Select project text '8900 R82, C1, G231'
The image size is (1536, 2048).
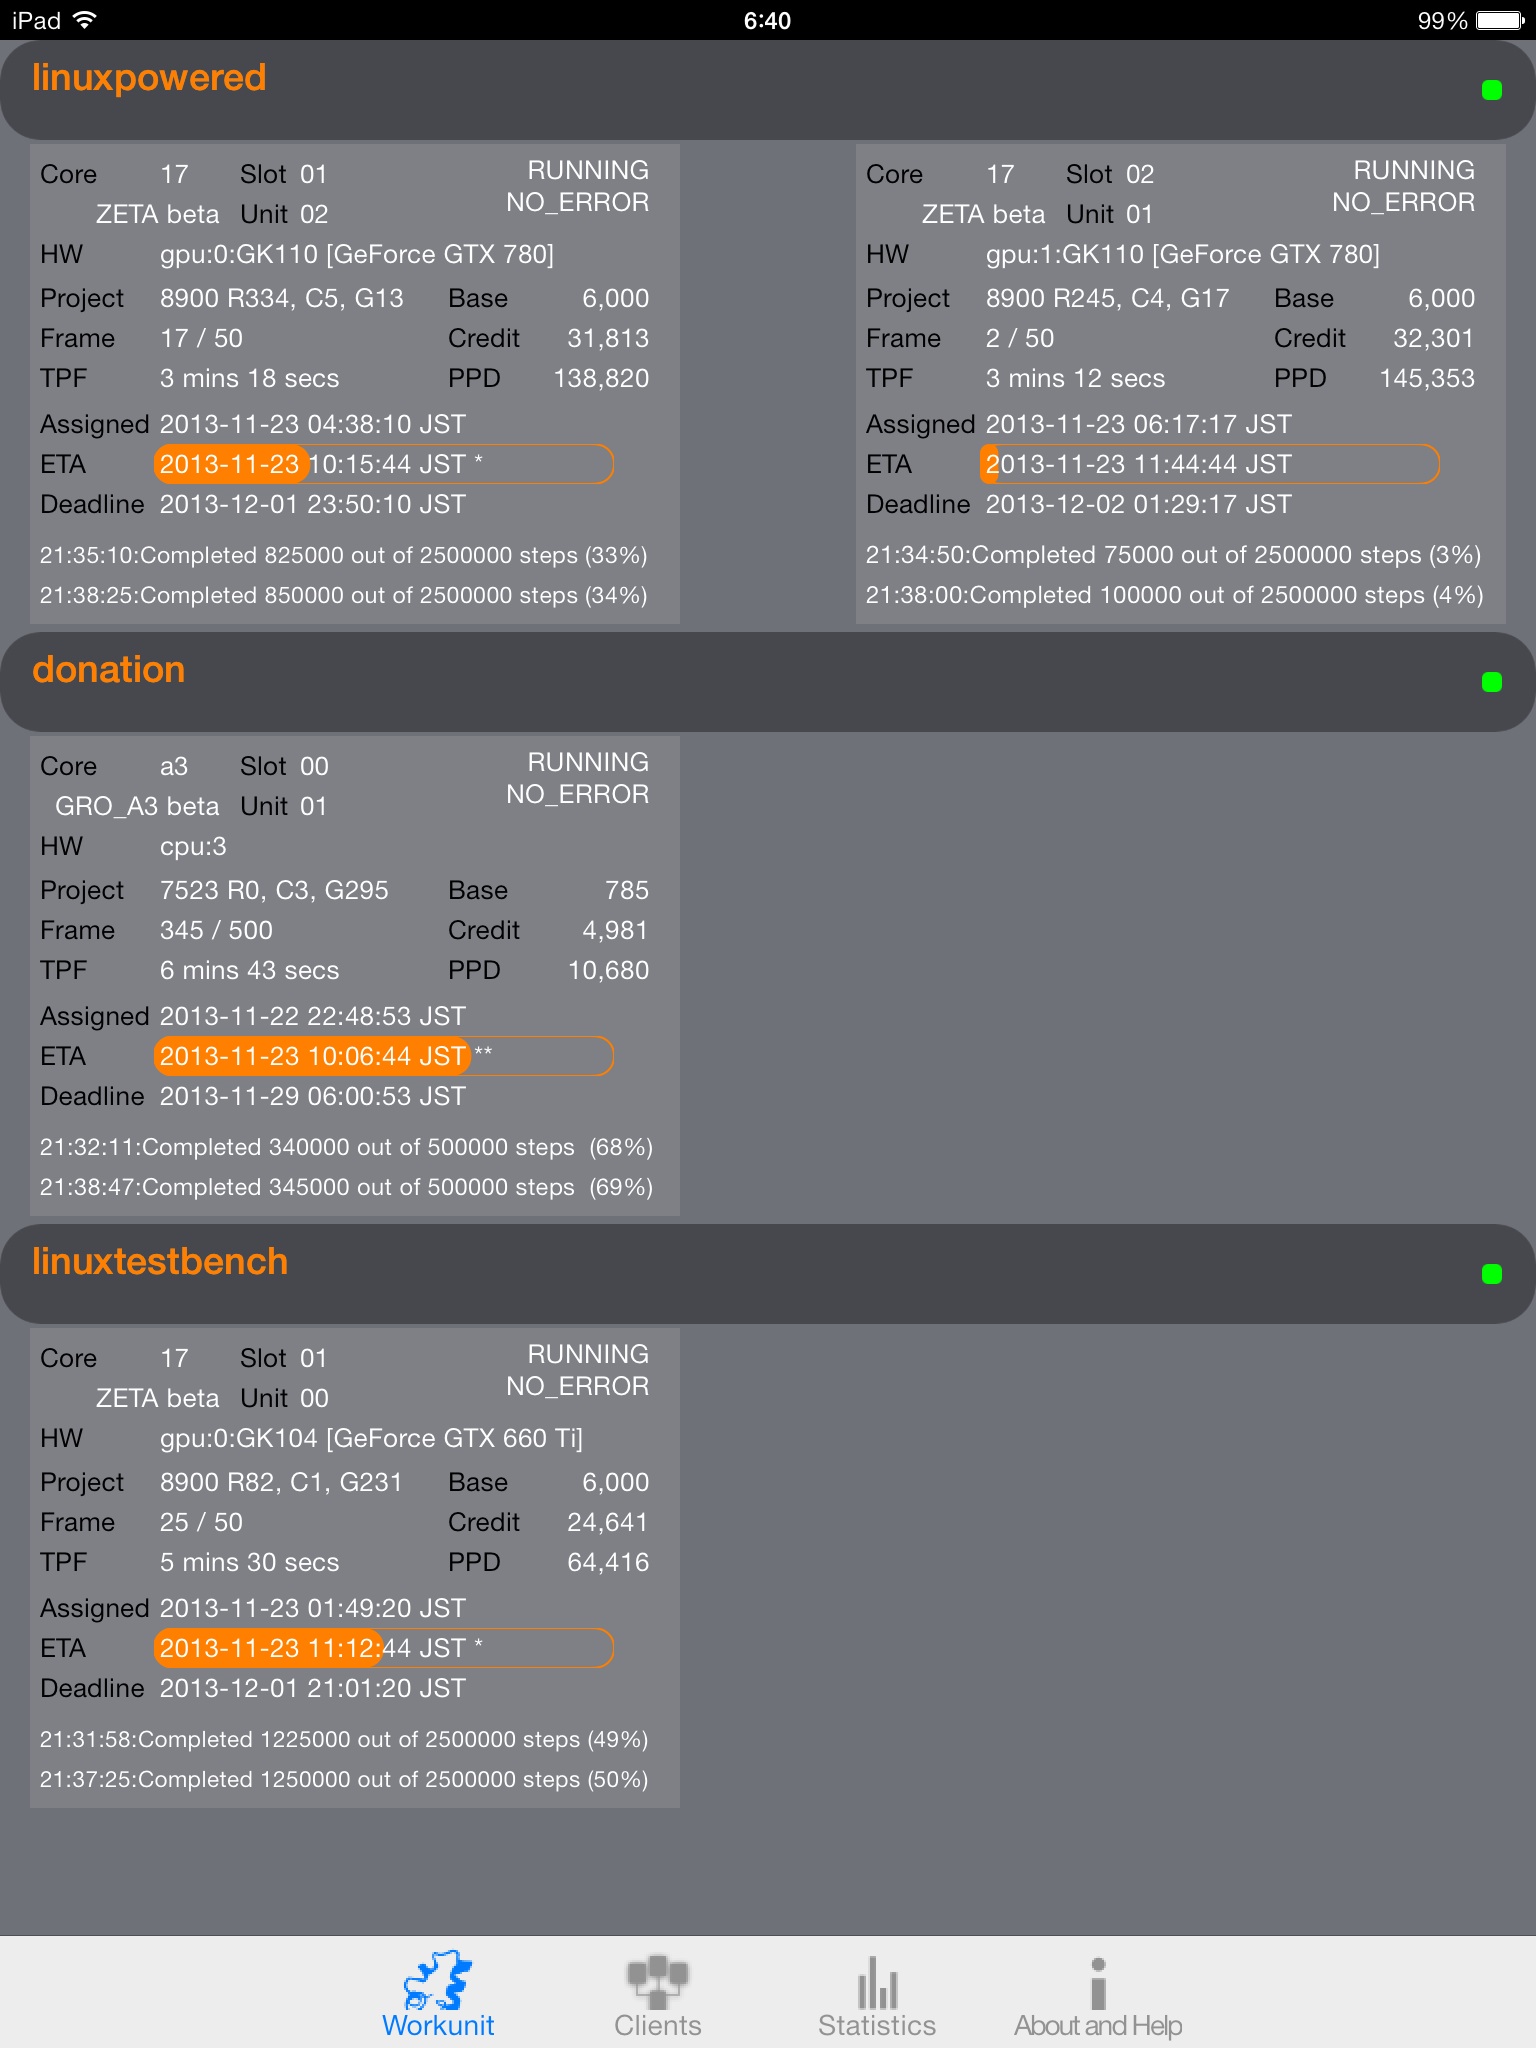[281, 1482]
